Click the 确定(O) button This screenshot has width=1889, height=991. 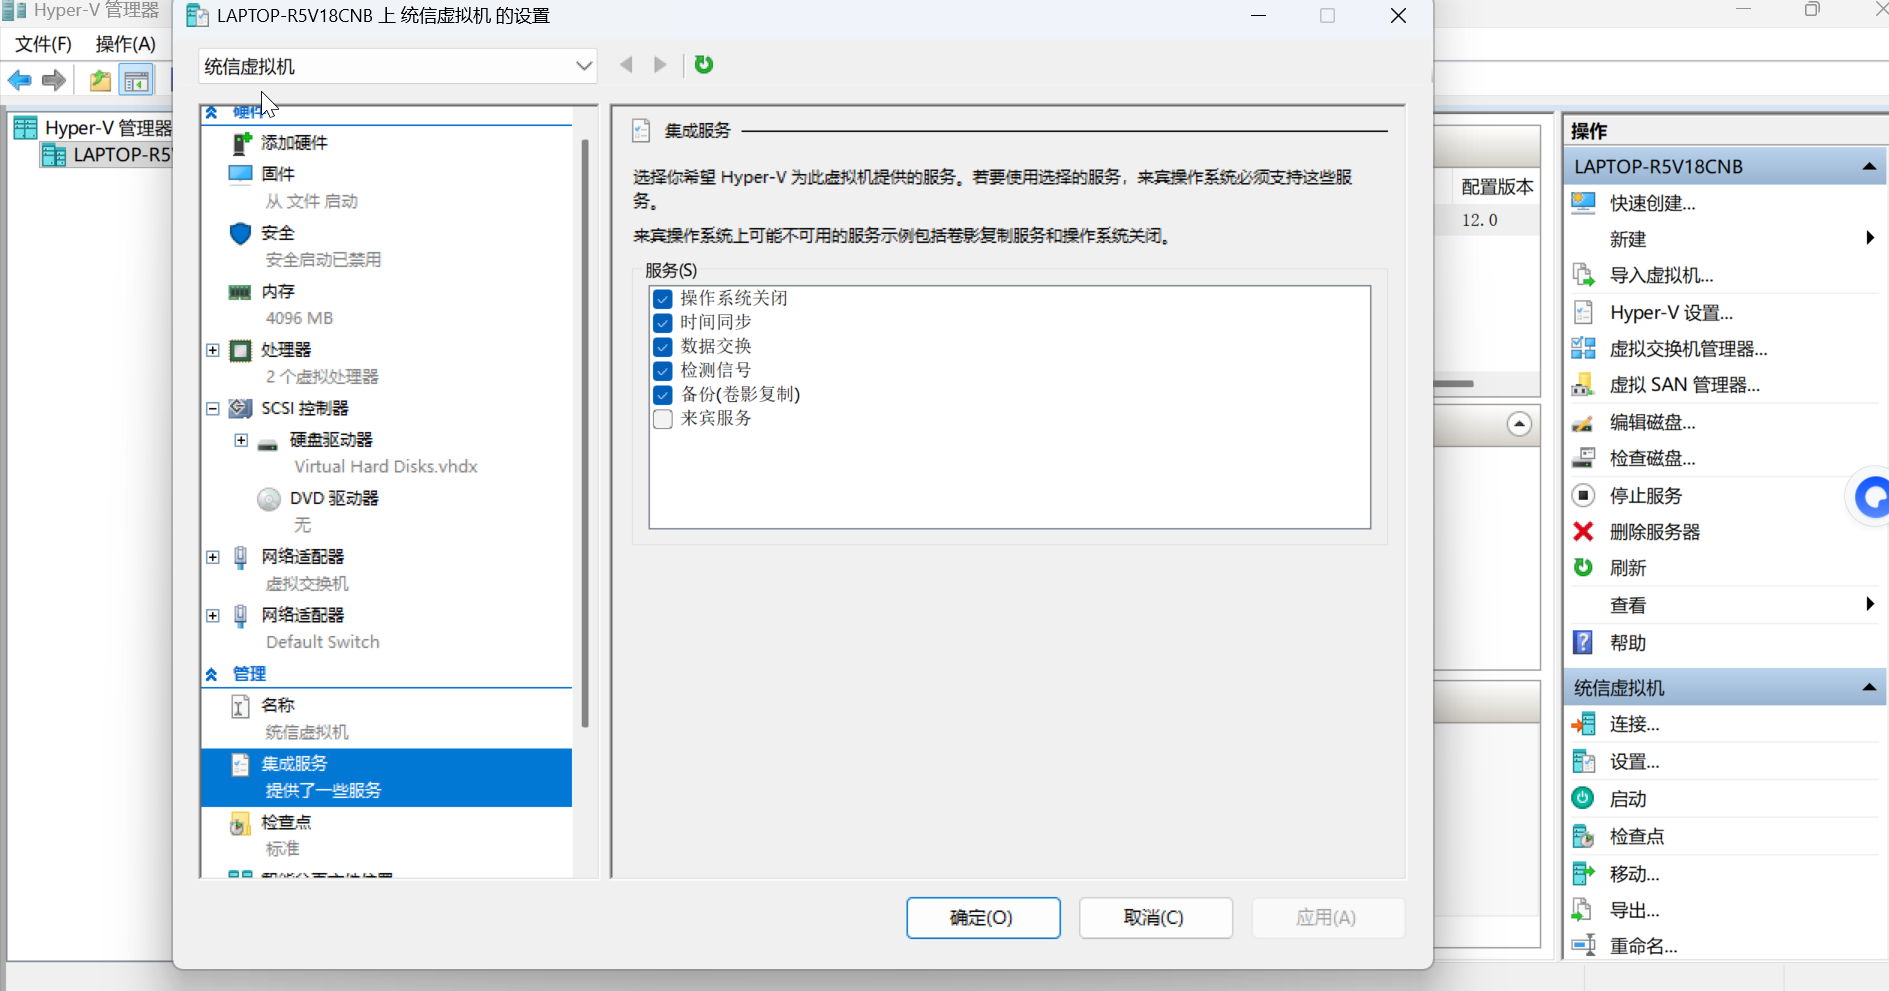tap(983, 918)
